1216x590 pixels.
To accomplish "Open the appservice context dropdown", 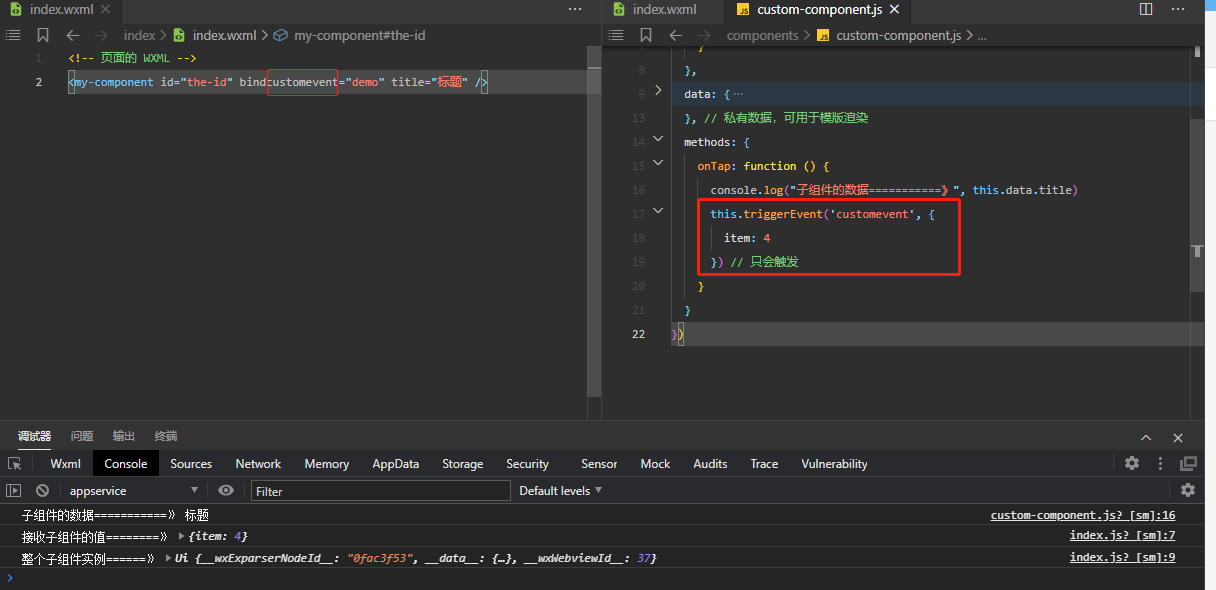I will click(x=133, y=491).
